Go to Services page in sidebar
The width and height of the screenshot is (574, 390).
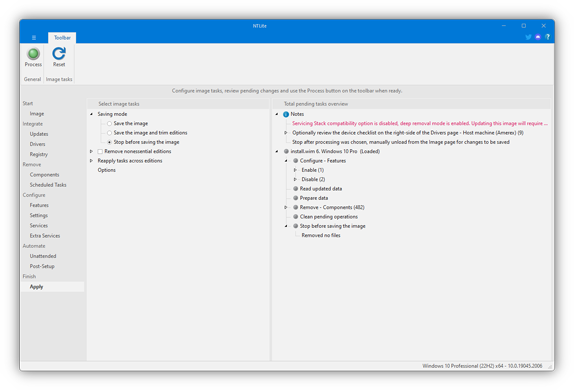coord(39,226)
